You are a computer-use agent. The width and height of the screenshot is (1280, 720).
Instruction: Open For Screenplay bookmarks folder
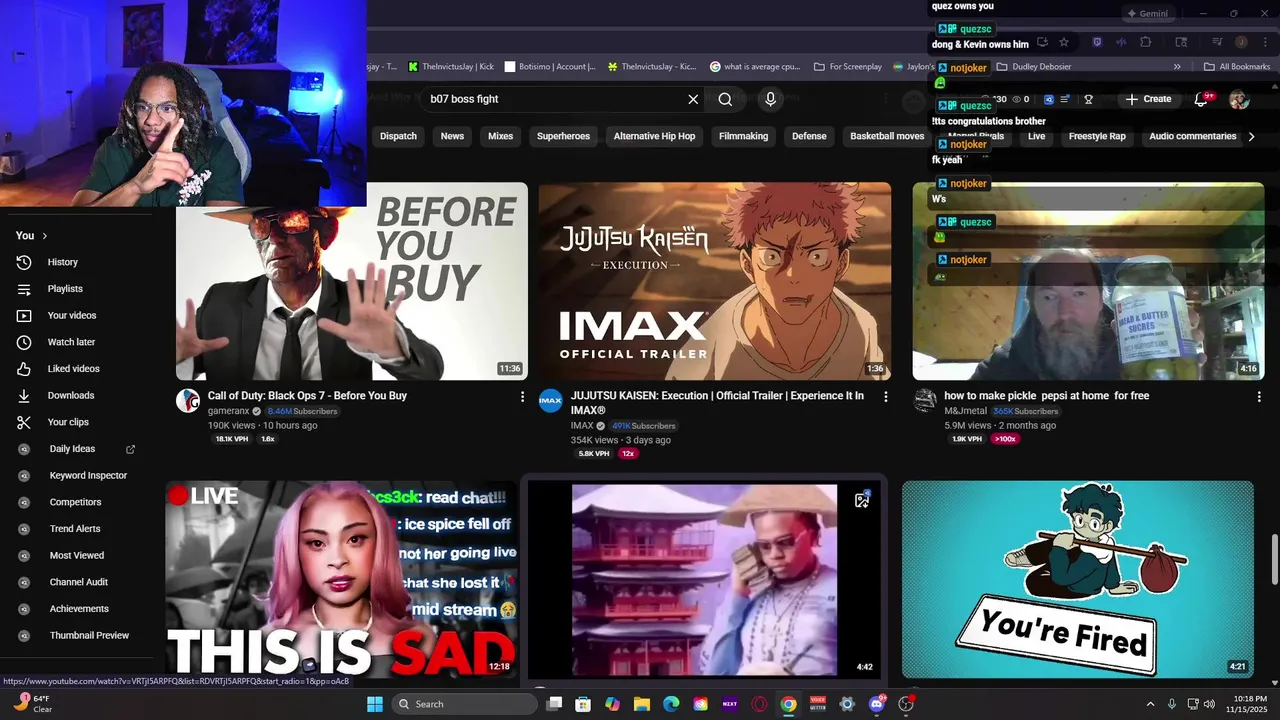tap(848, 67)
